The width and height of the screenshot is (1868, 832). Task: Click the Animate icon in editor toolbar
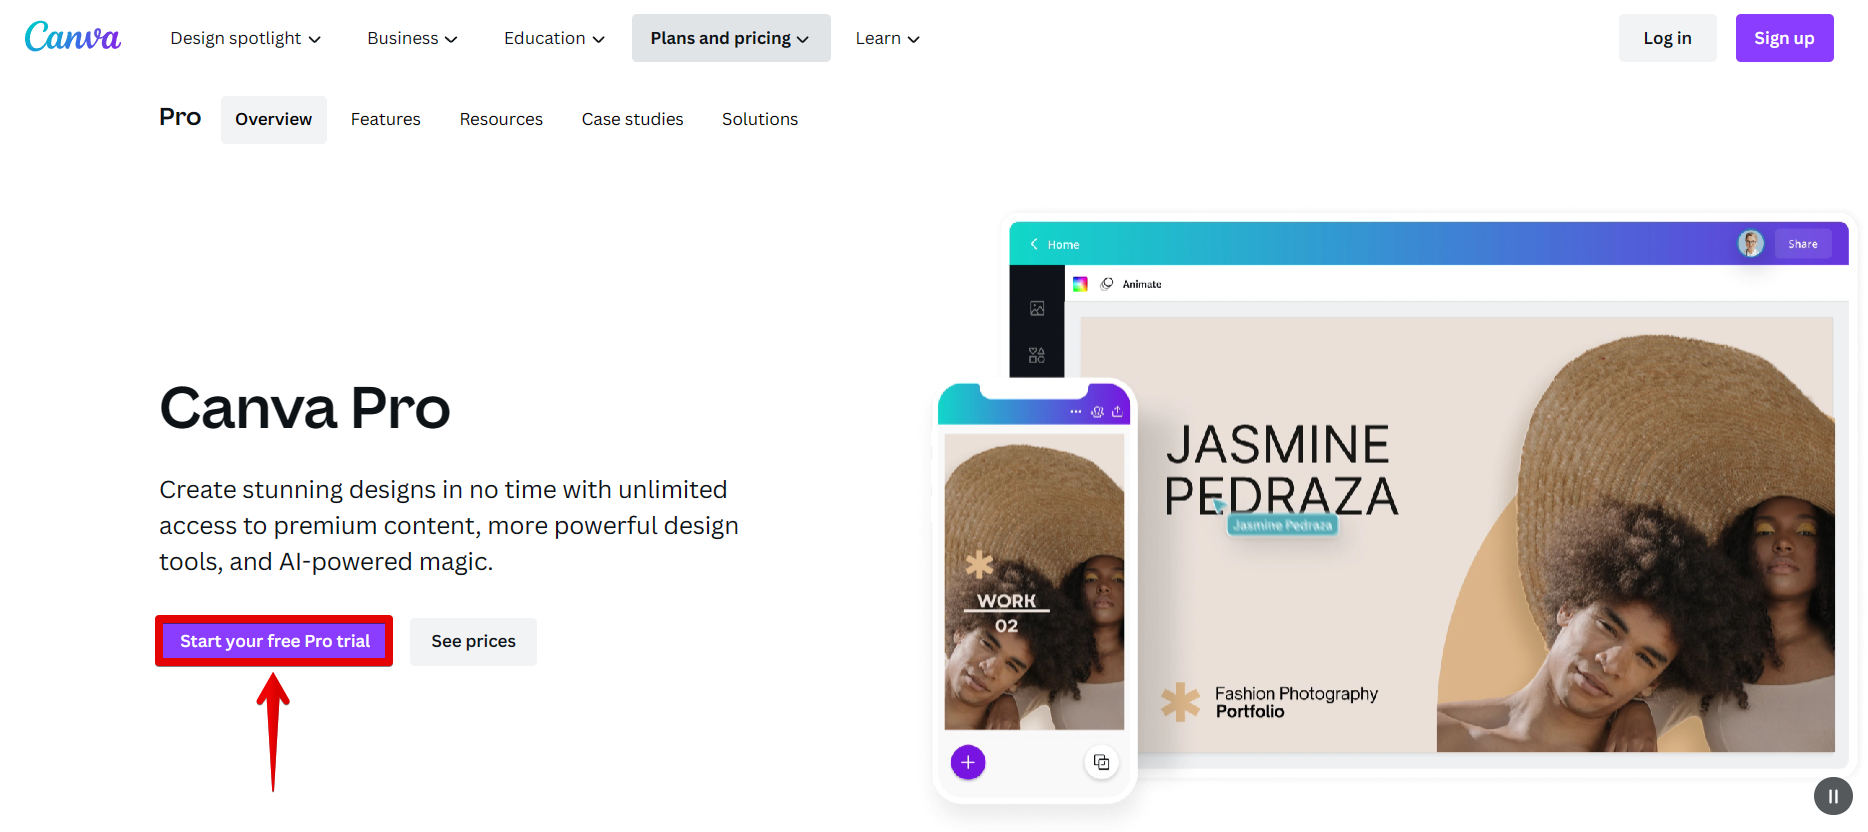pos(1107,284)
